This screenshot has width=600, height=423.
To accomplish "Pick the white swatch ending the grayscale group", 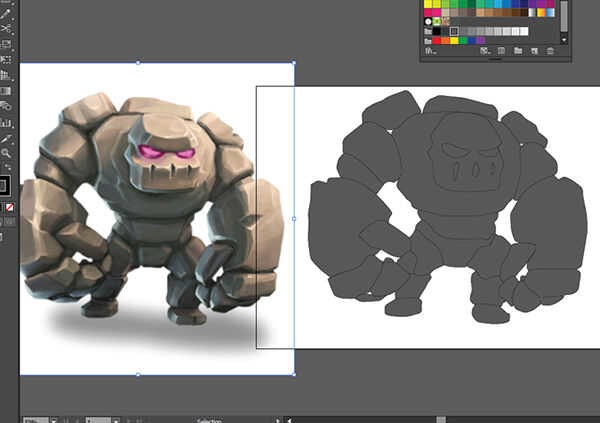I will (524, 31).
